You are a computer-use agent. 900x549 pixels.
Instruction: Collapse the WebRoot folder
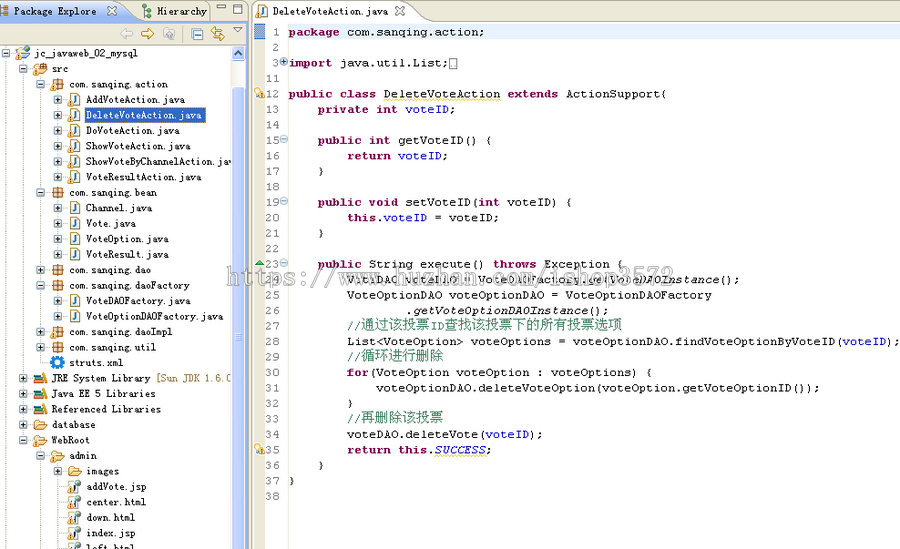pyautogui.click(x=23, y=440)
